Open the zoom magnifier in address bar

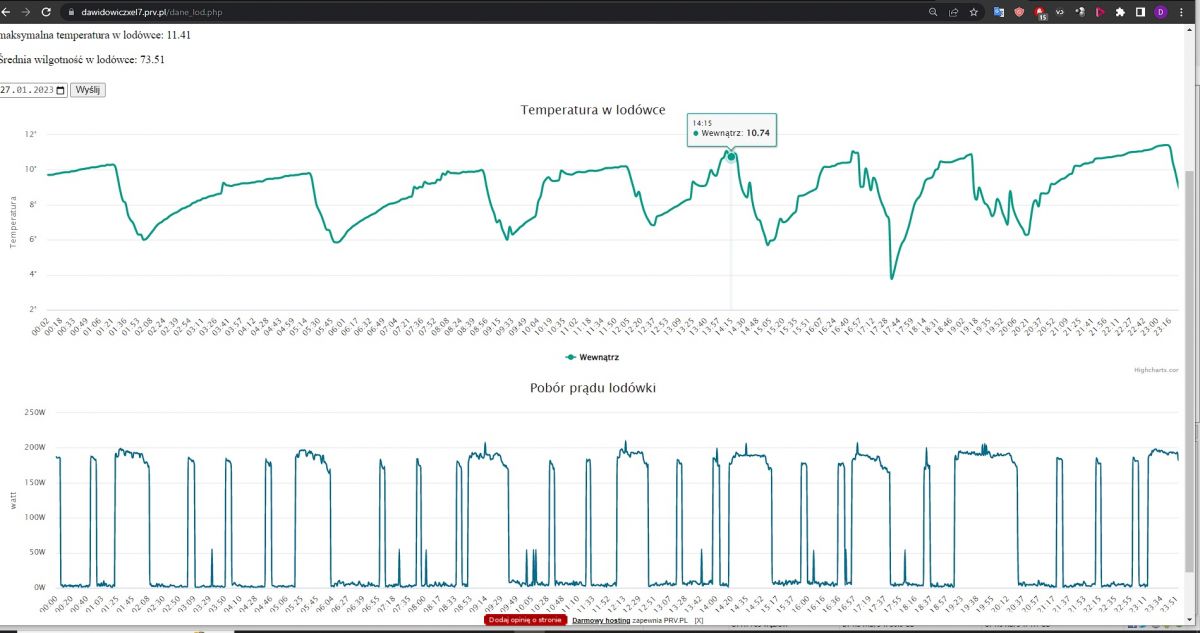(x=933, y=12)
